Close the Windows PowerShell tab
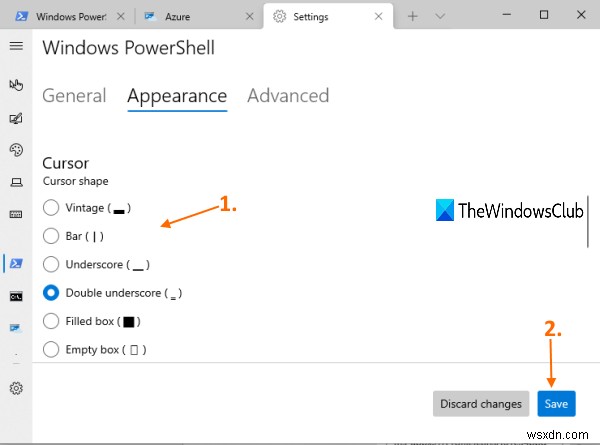Viewport: 600px width, 445px height. coord(121,16)
